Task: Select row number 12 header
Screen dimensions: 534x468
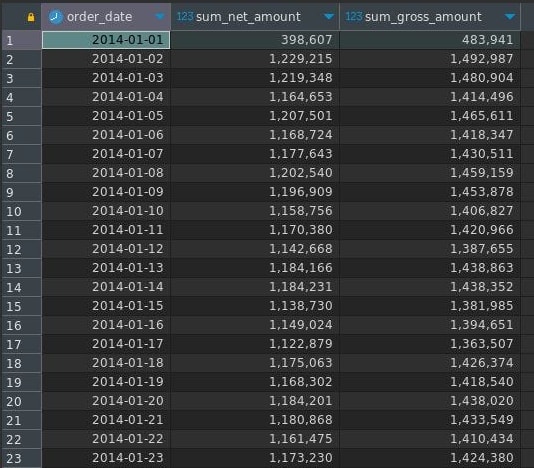Action: click(x=21, y=249)
